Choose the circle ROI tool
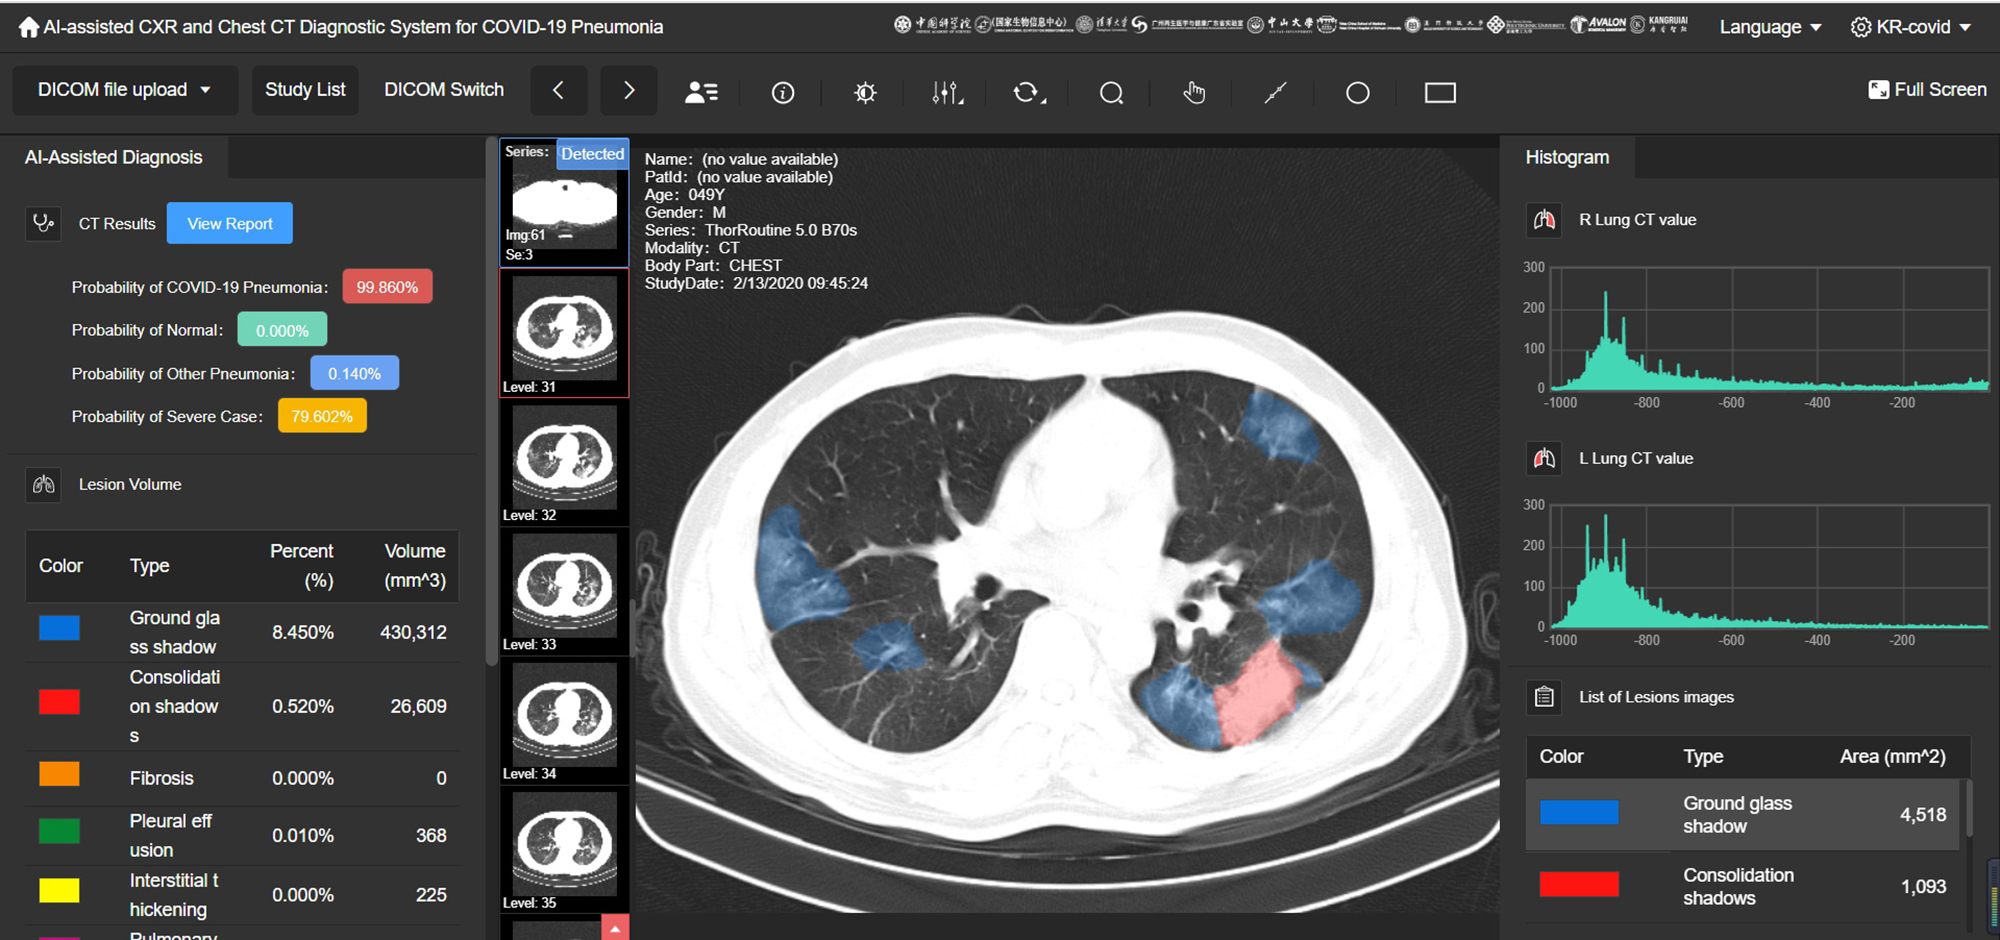The height and width of the screenshot is (940, 2000). pyautogui.click(x=1357, y=92)
